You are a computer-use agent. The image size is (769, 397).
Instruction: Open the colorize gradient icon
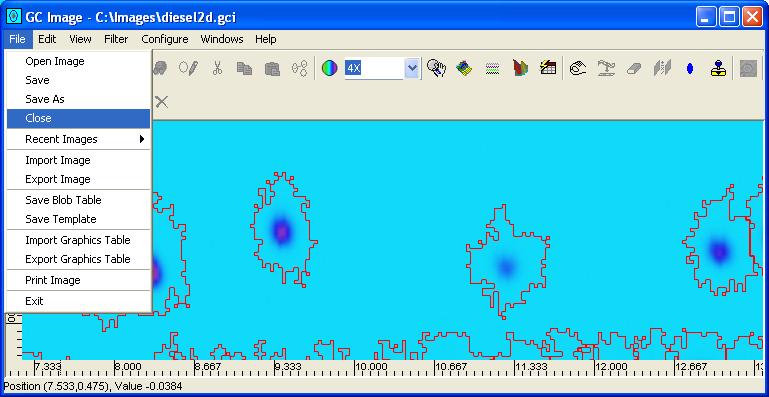tap(330, 68)
